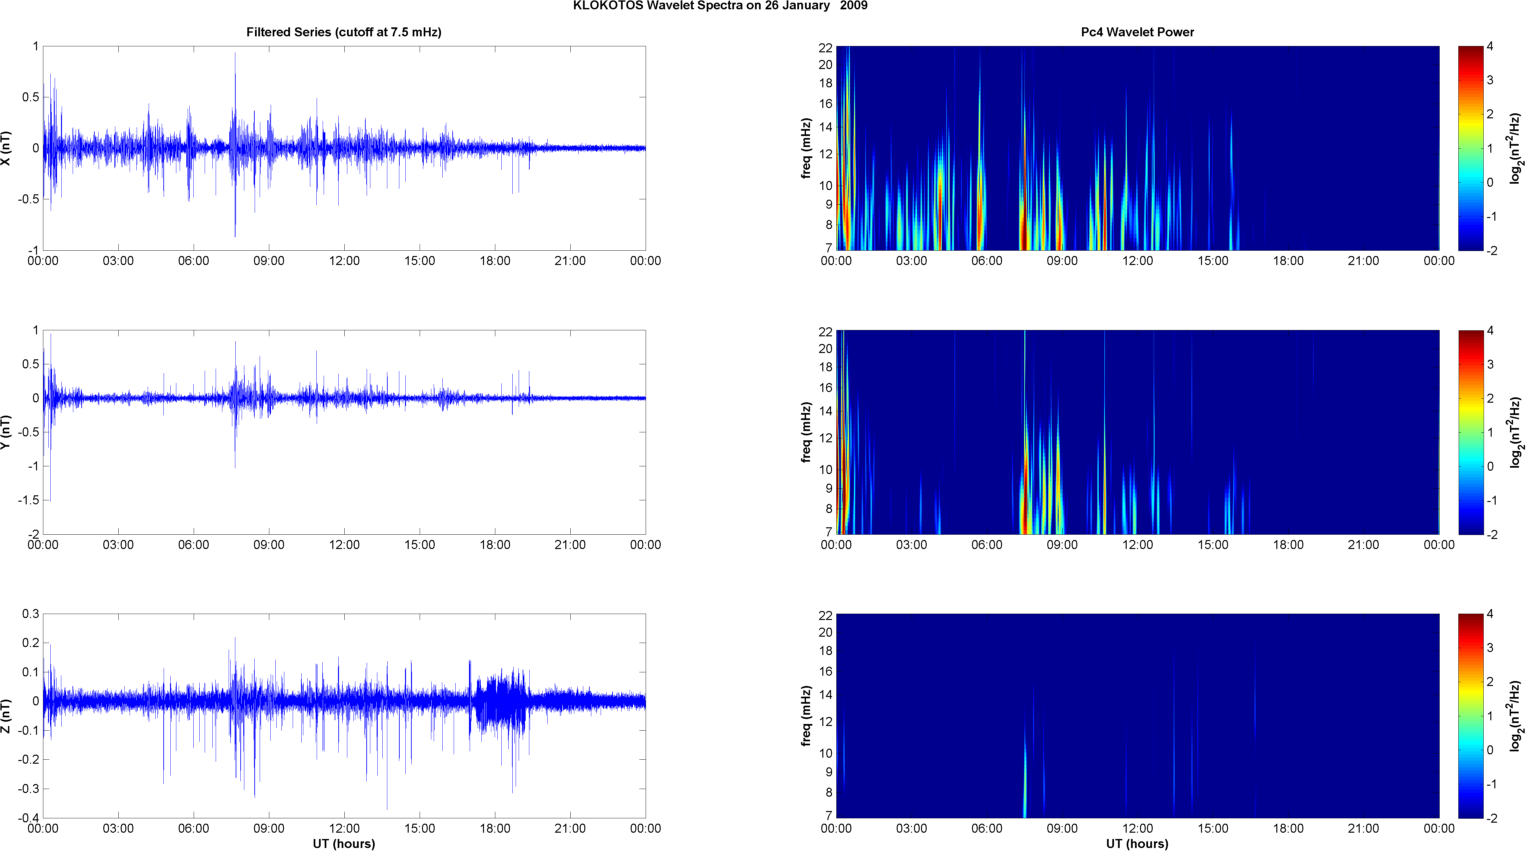Click the X (nT) axis label
The height and width of the screenshot is (851, 1526).
[x=7, y=148]
